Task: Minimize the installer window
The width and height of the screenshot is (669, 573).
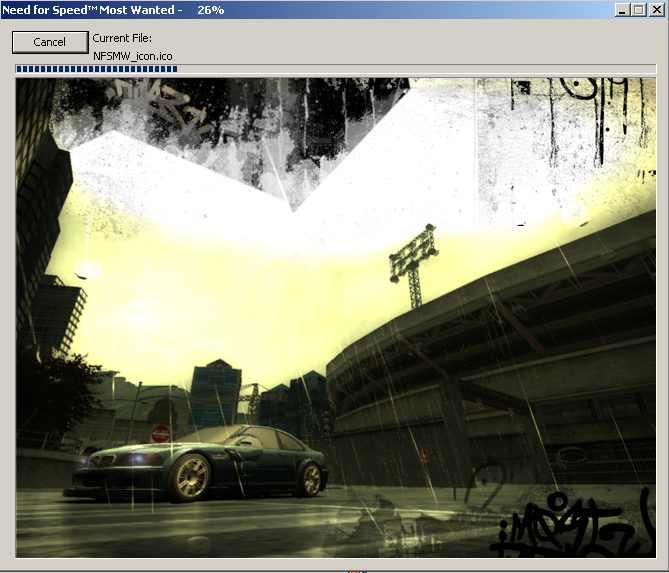Action: (622, 10)
